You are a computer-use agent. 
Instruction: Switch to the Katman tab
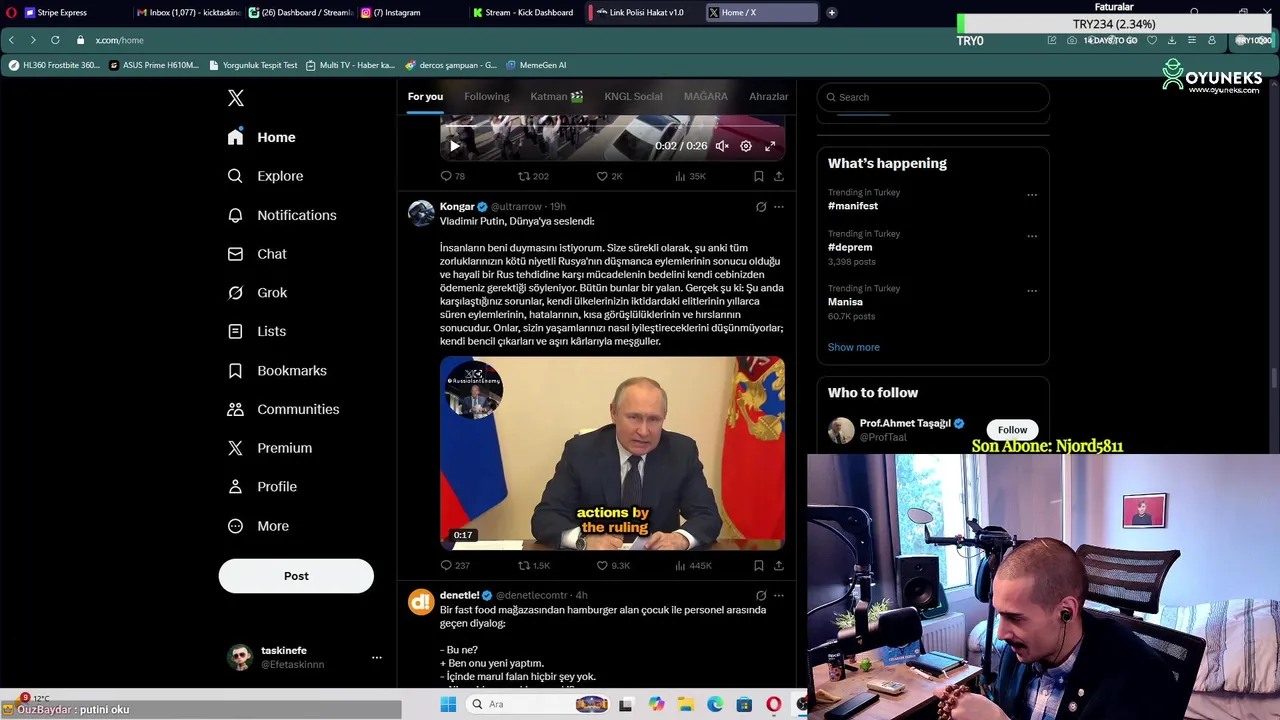[x=557, y=96]
